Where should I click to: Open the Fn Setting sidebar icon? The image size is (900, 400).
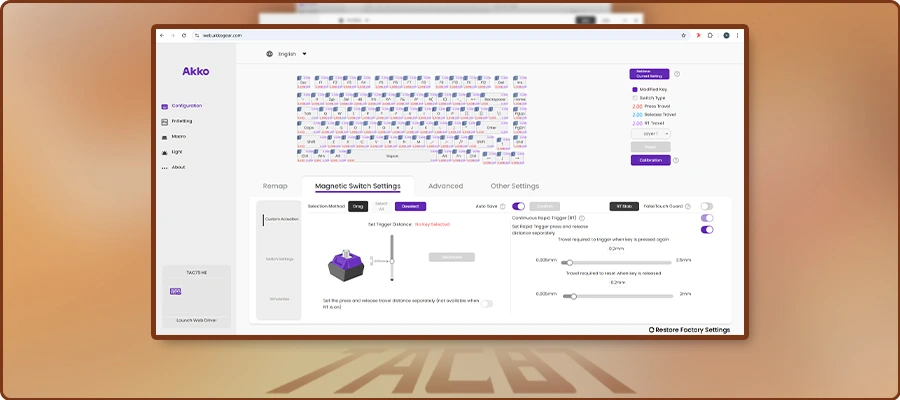pyautogui.click(x=165, y=122)
